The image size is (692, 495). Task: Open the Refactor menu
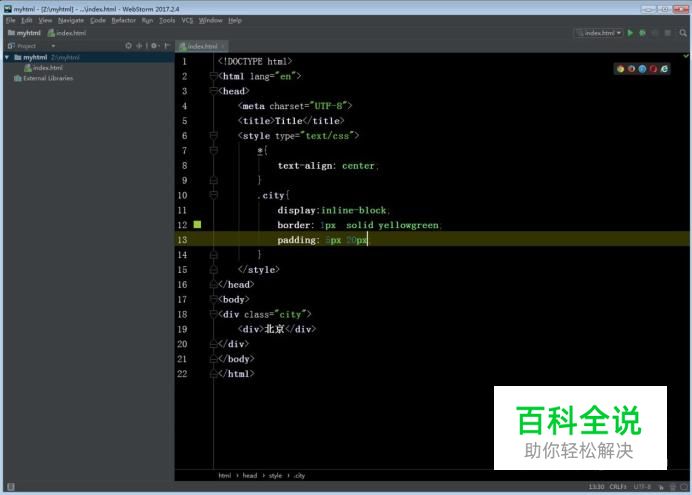pyautogui.click(x=124, y=20)
